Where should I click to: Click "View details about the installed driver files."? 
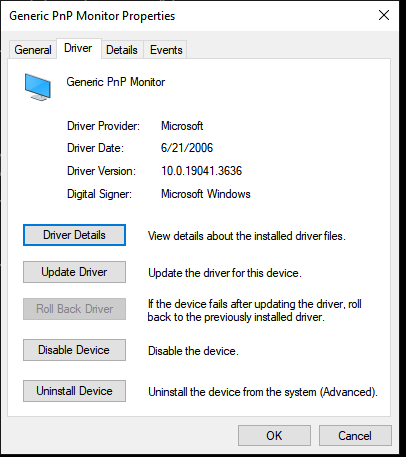247,236
